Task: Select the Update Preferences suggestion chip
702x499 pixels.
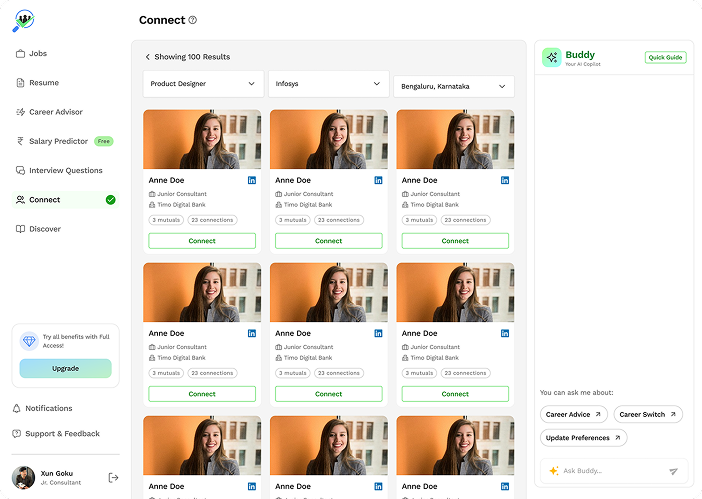Action: coord(583,438)
